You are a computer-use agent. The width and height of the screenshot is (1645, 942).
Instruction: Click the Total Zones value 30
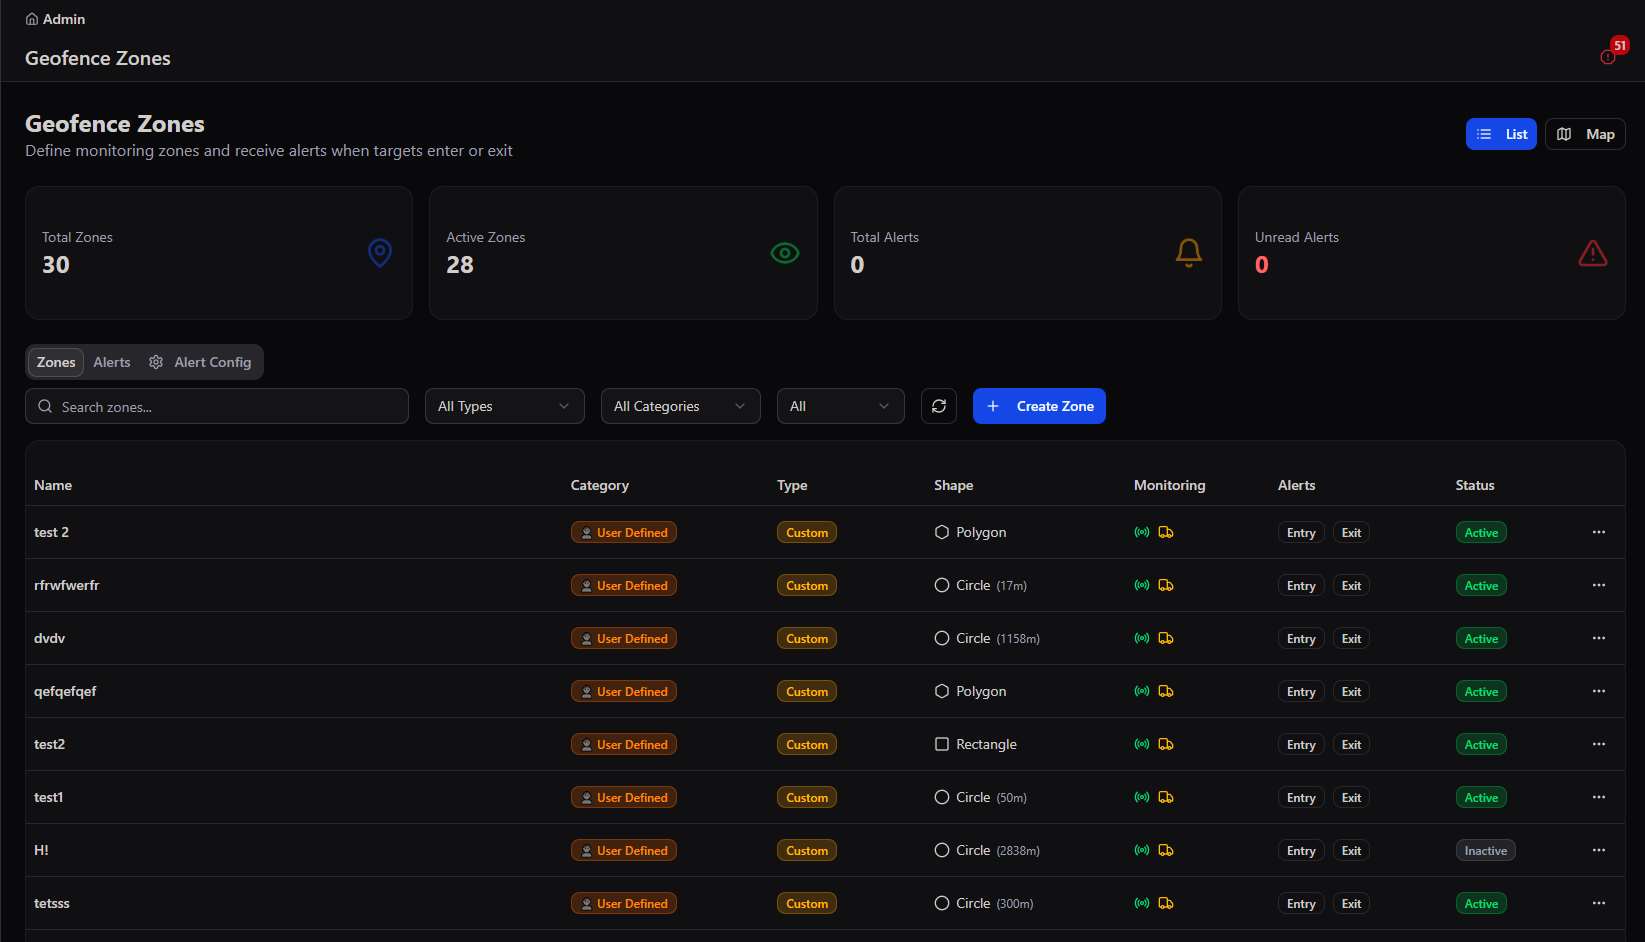[x=56, y=265]
